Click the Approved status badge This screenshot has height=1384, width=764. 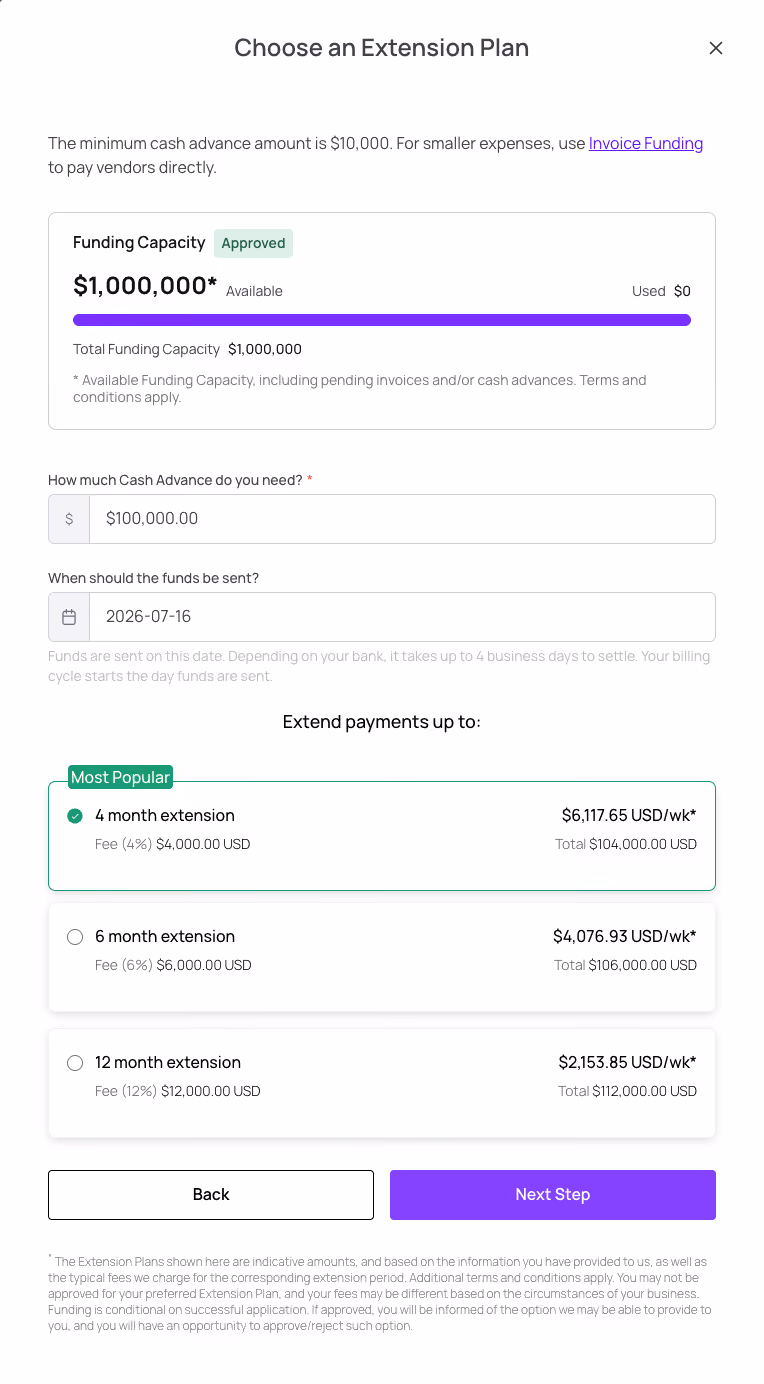pos(253,243)
